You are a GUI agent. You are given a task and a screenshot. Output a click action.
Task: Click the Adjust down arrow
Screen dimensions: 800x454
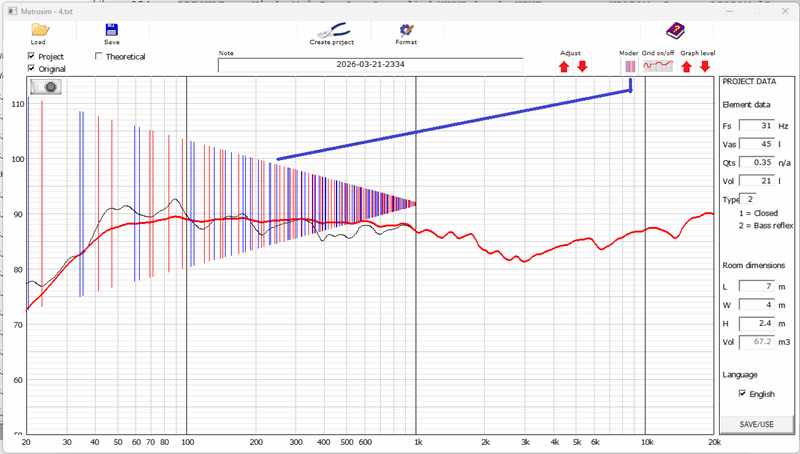582,67
